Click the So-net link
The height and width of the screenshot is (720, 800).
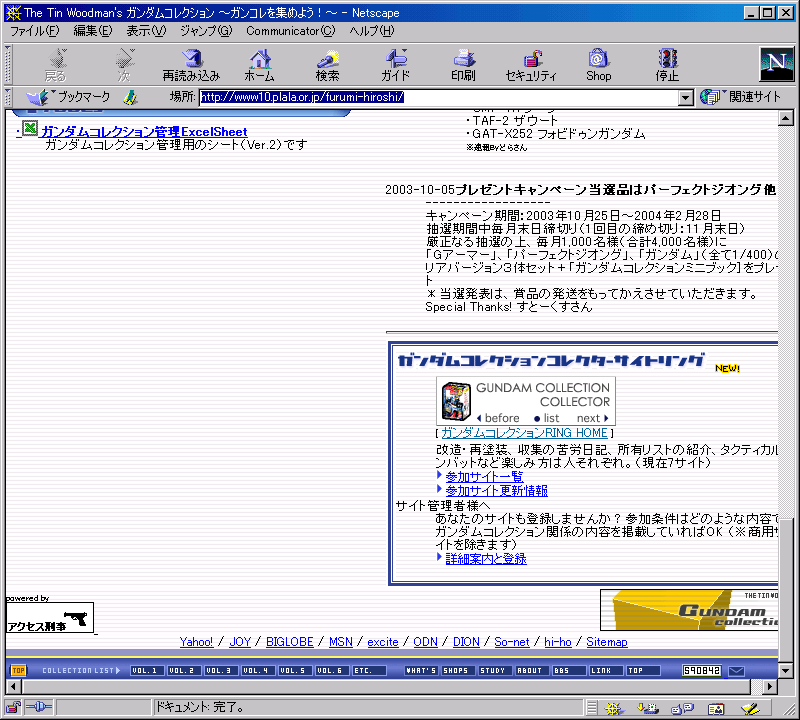click(512, 642)
